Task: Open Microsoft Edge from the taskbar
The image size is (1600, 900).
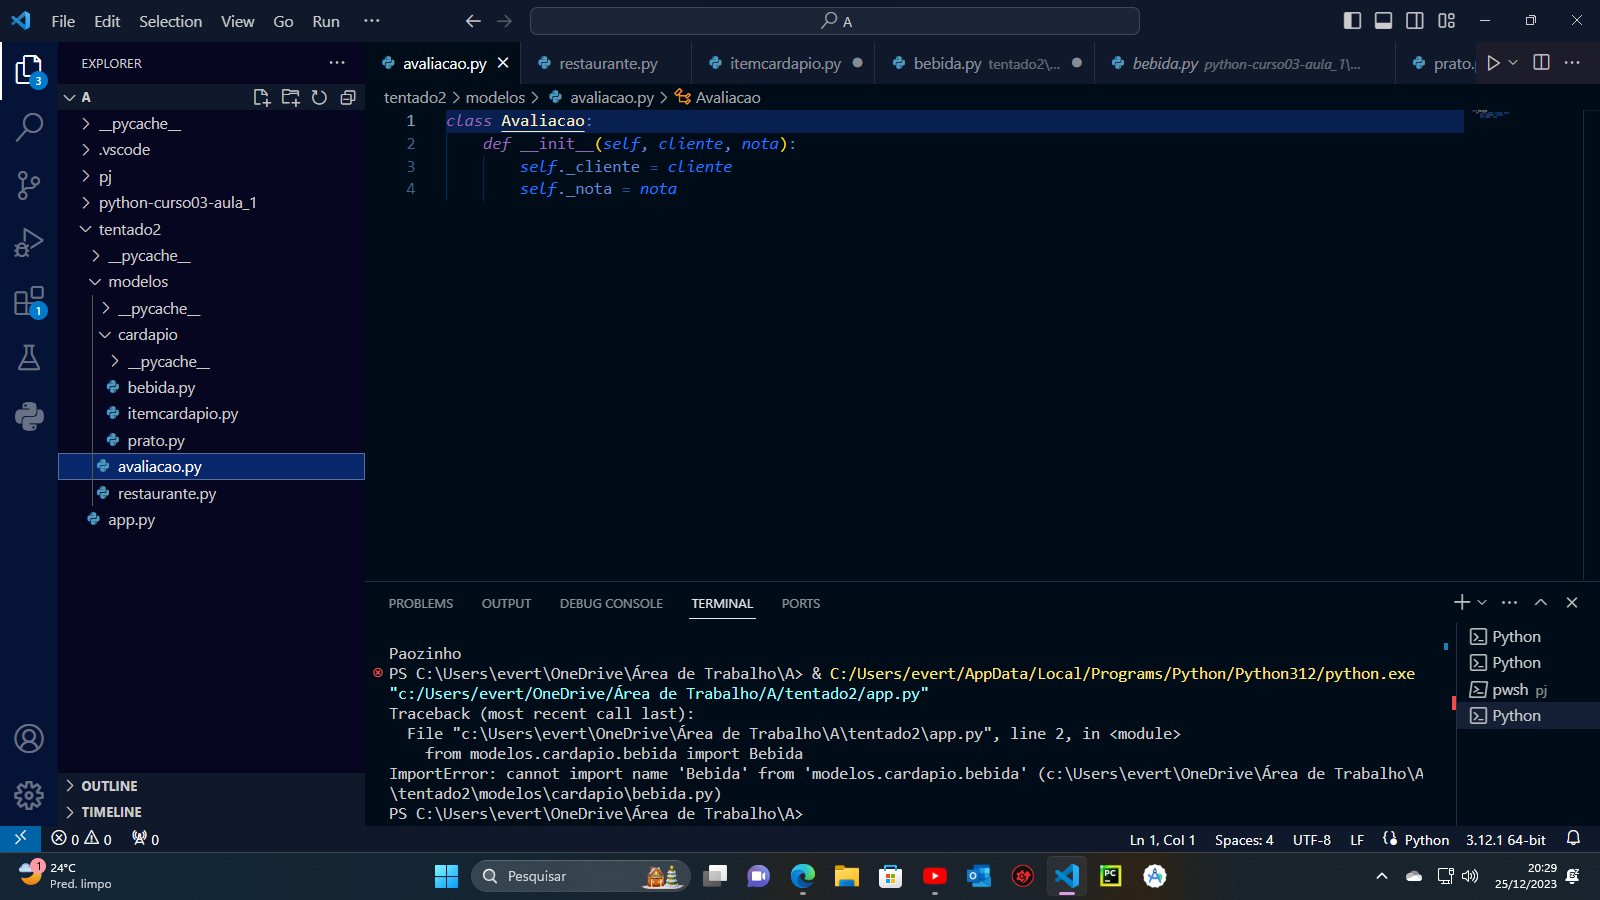Action: tap(803, 876)
